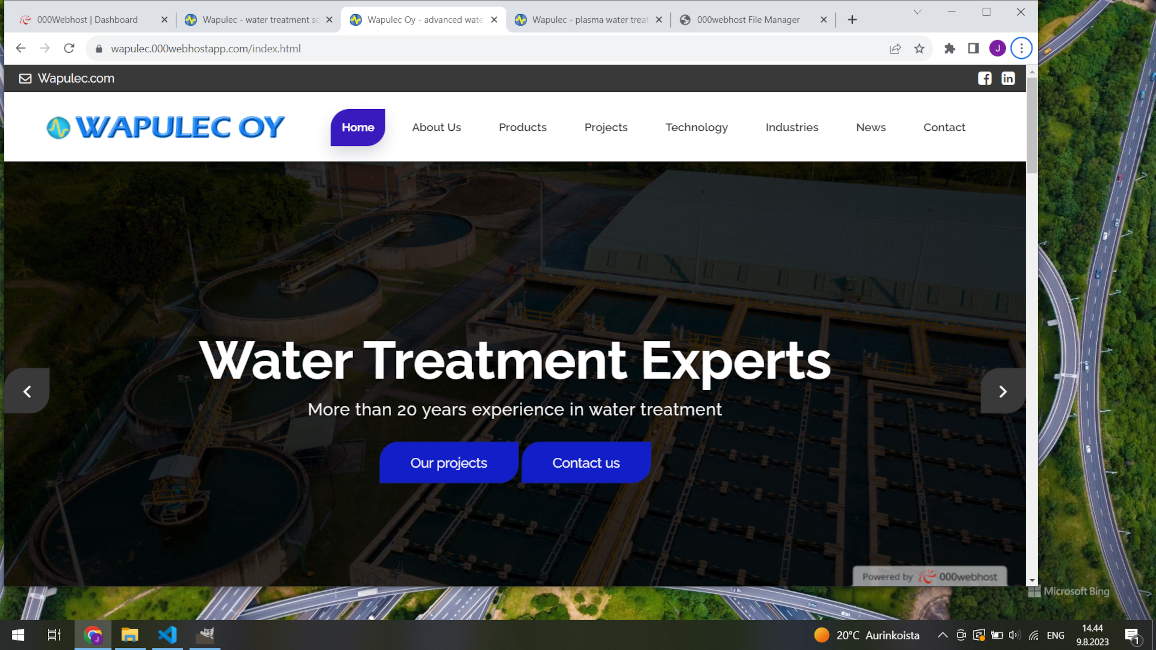The image size is (1156, 650).
Task: Go to previous slide arrow
Action: click(x=27, y=391)
